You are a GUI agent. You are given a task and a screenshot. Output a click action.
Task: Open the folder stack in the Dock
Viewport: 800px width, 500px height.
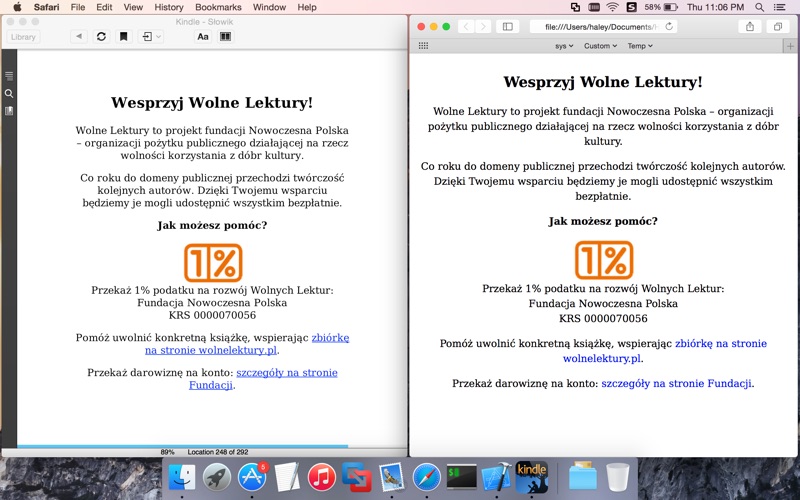[x=582, y=476]
